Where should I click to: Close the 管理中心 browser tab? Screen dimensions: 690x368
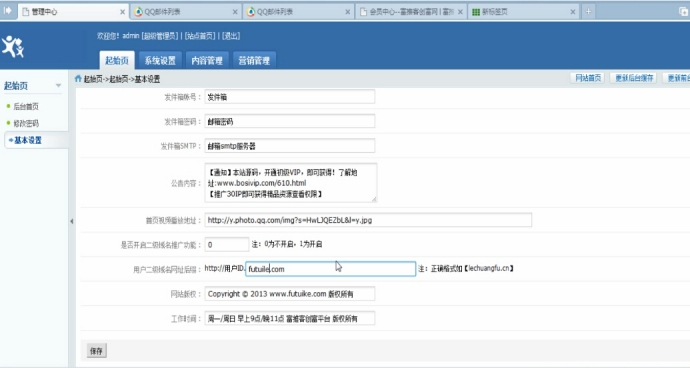122,12
